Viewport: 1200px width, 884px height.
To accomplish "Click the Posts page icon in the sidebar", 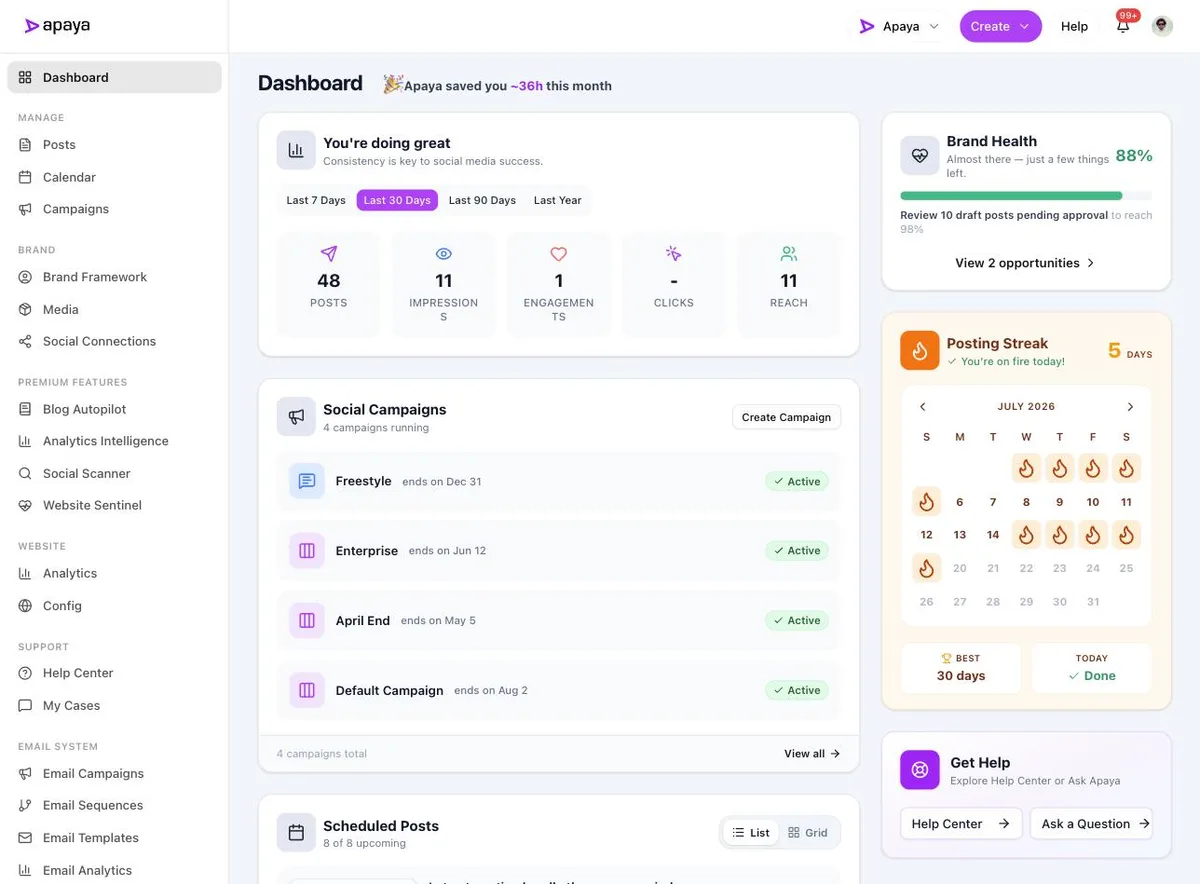I will (25, 145).
